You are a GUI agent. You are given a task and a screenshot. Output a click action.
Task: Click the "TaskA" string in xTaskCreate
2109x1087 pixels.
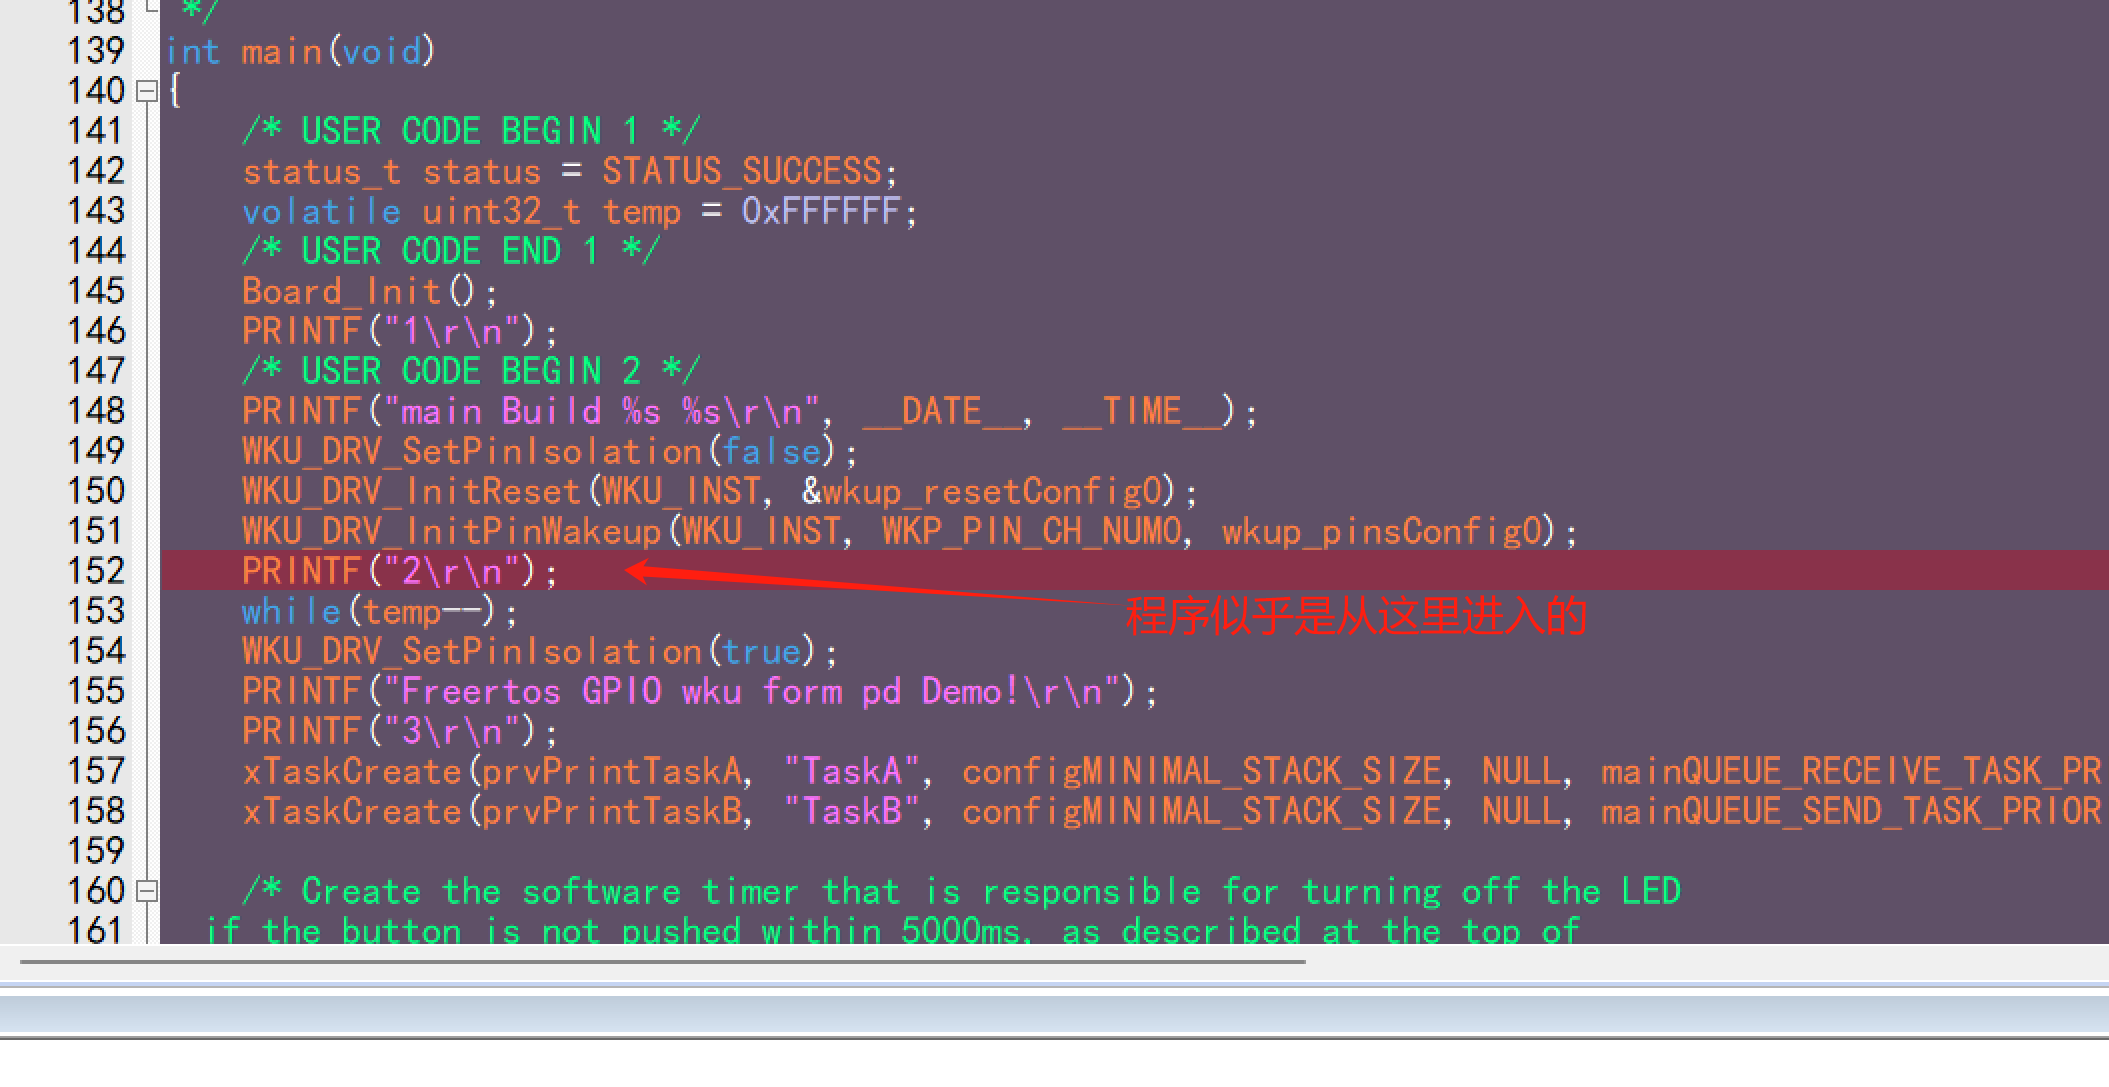tap(850, 772)
